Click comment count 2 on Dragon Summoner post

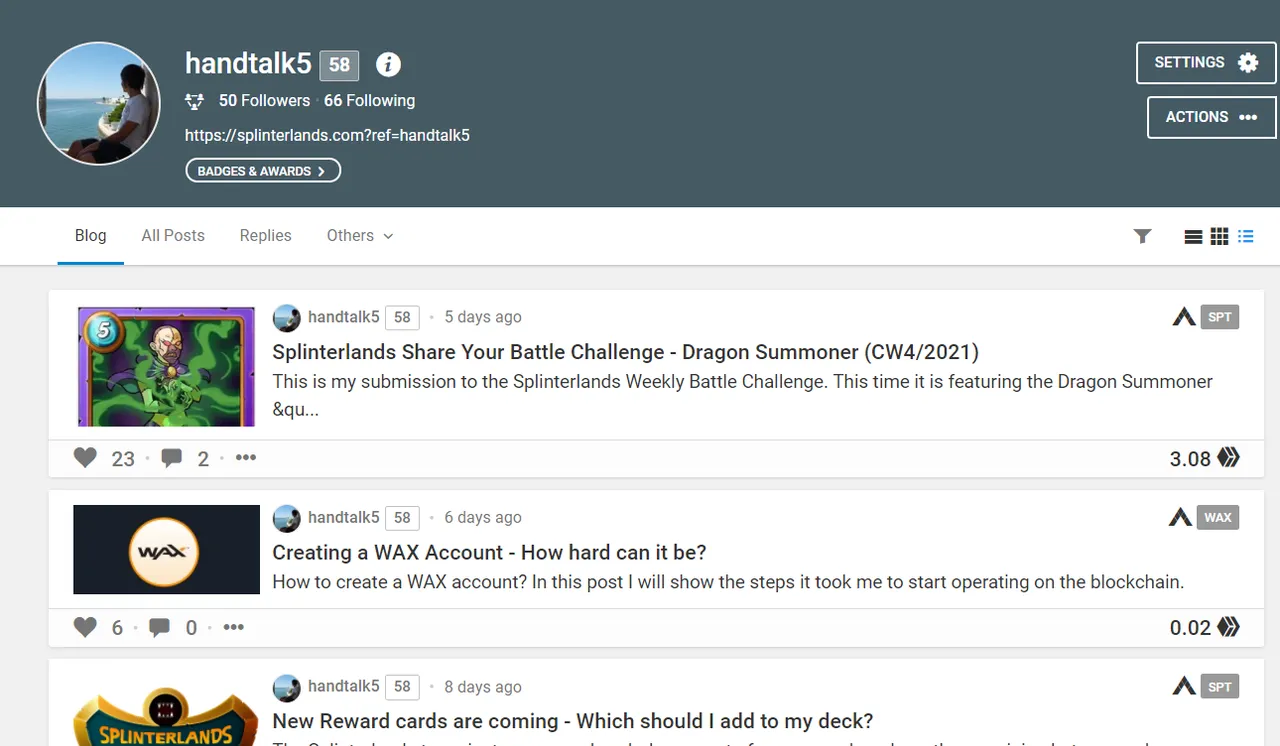(203, 459)
